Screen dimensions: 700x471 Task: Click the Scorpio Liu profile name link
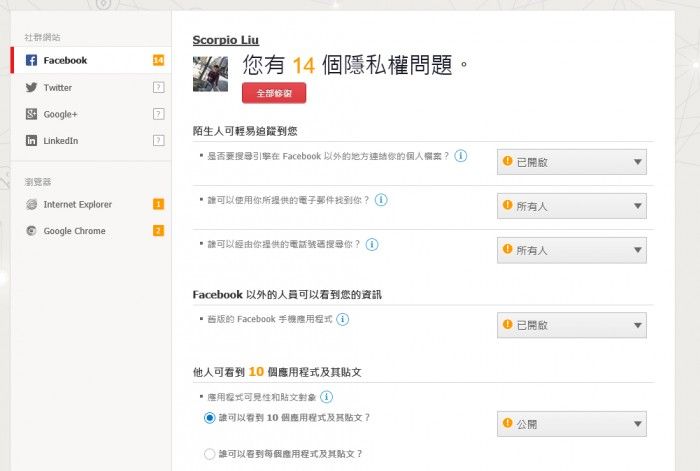226,40
